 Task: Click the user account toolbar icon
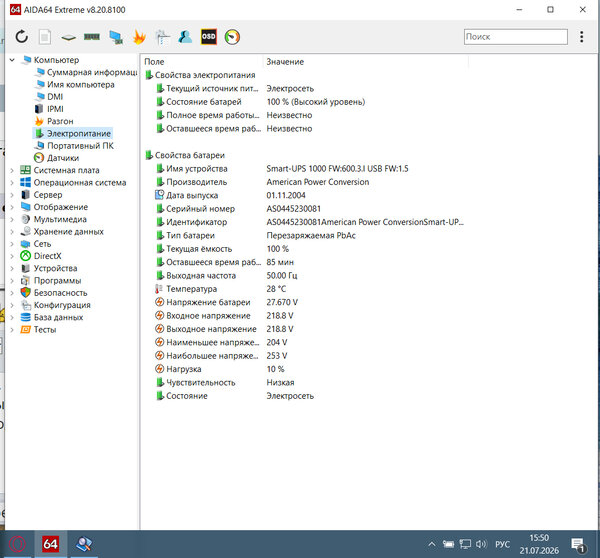pos(185,37)
